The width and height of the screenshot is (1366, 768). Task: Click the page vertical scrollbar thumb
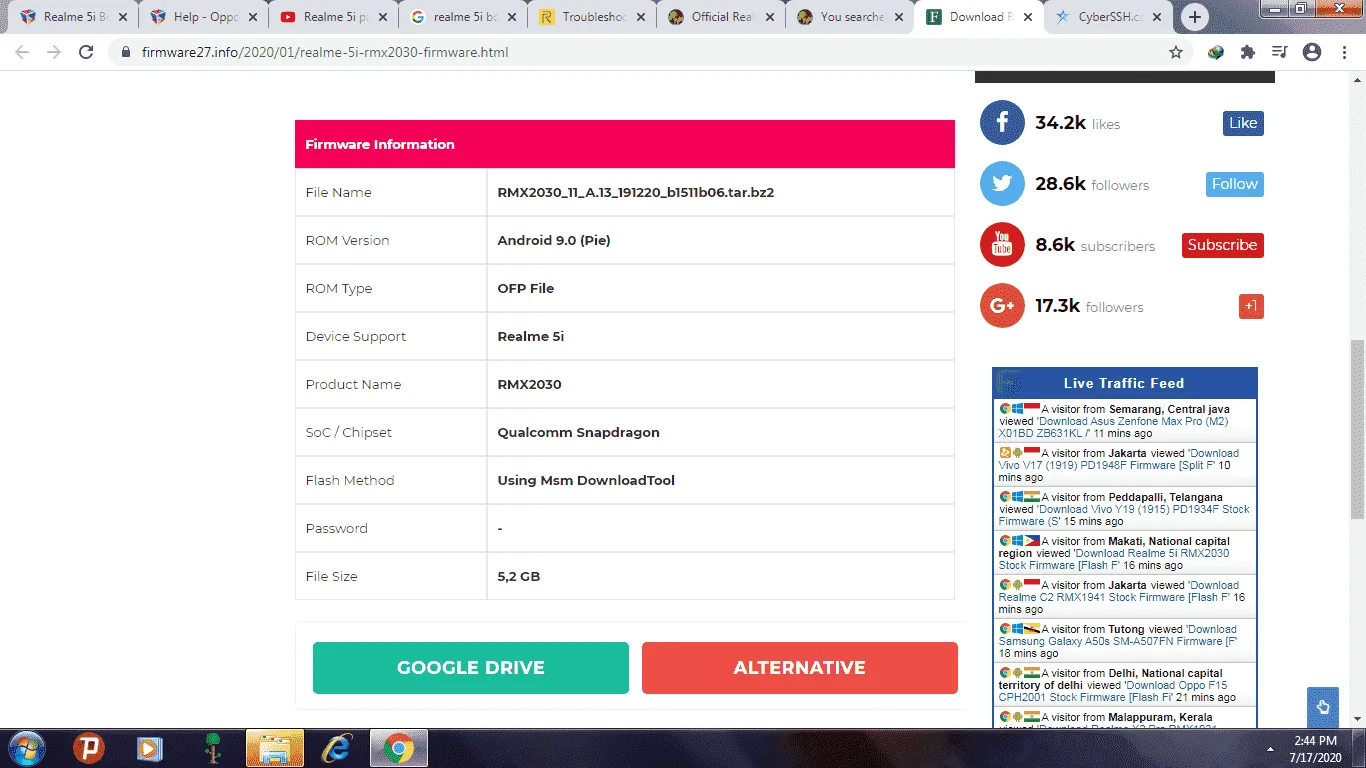click(1357, 430)
